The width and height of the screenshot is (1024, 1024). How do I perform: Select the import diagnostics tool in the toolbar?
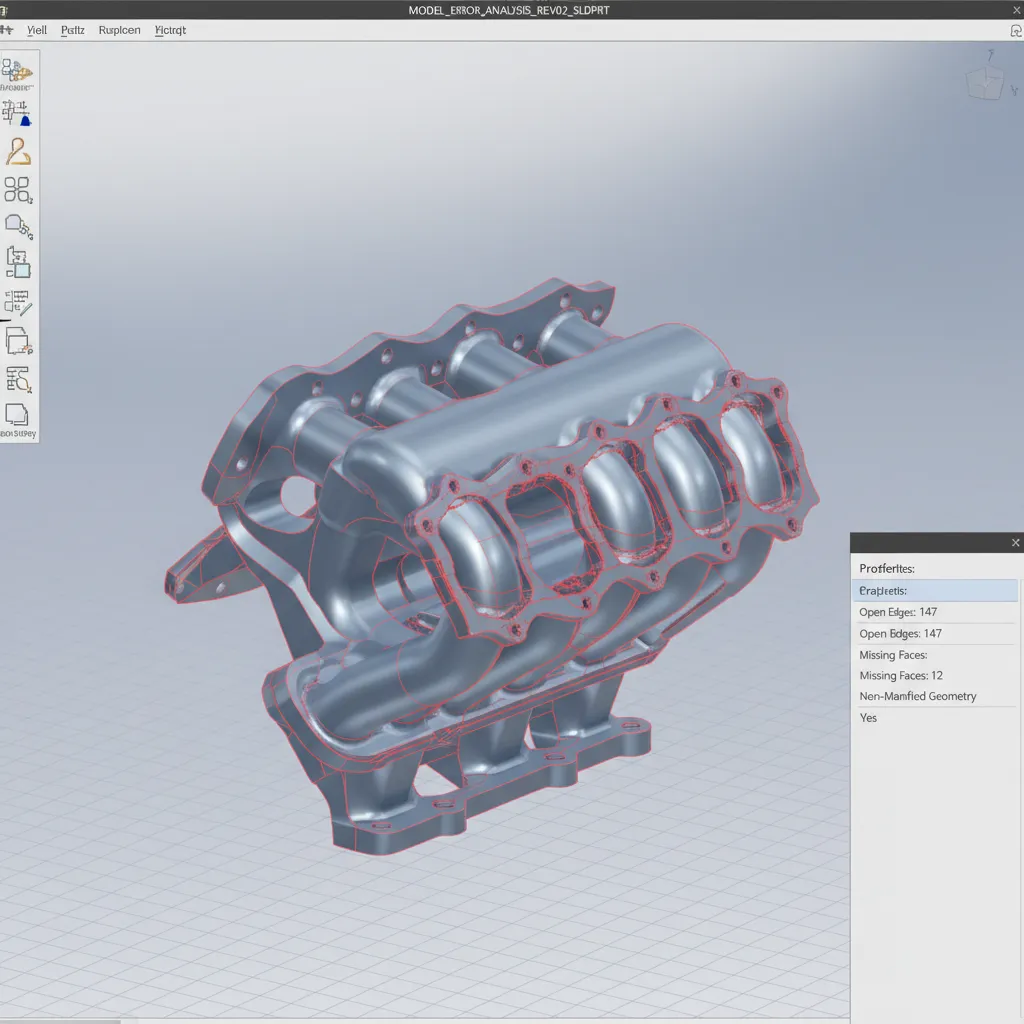coord(18,68)
